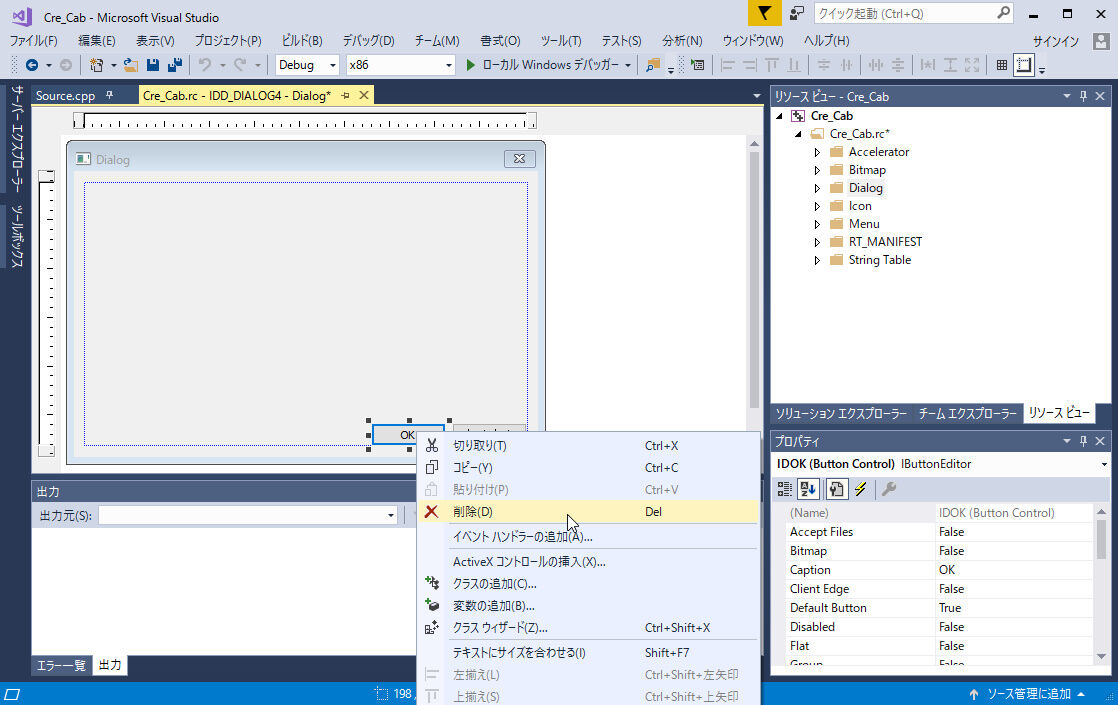The width and height of the screenshot is (1118, 705).
Task: Pin the Resource View panel
Action: pyautogui.click(x=1083, y=96)
